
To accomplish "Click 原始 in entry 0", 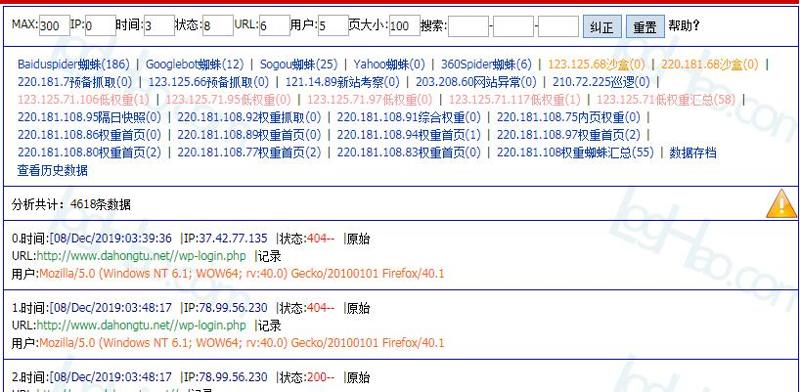I will 358,239.
